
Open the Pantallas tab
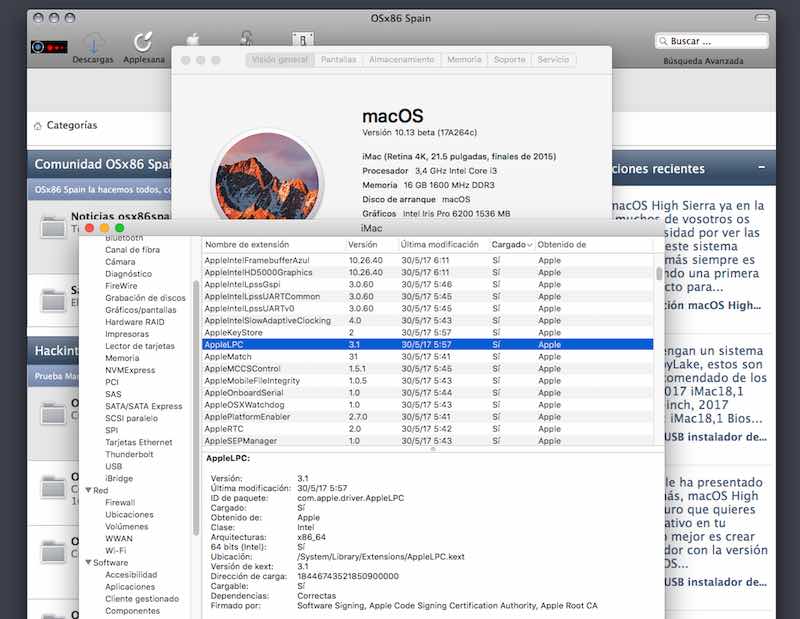(x=339, y=60)
